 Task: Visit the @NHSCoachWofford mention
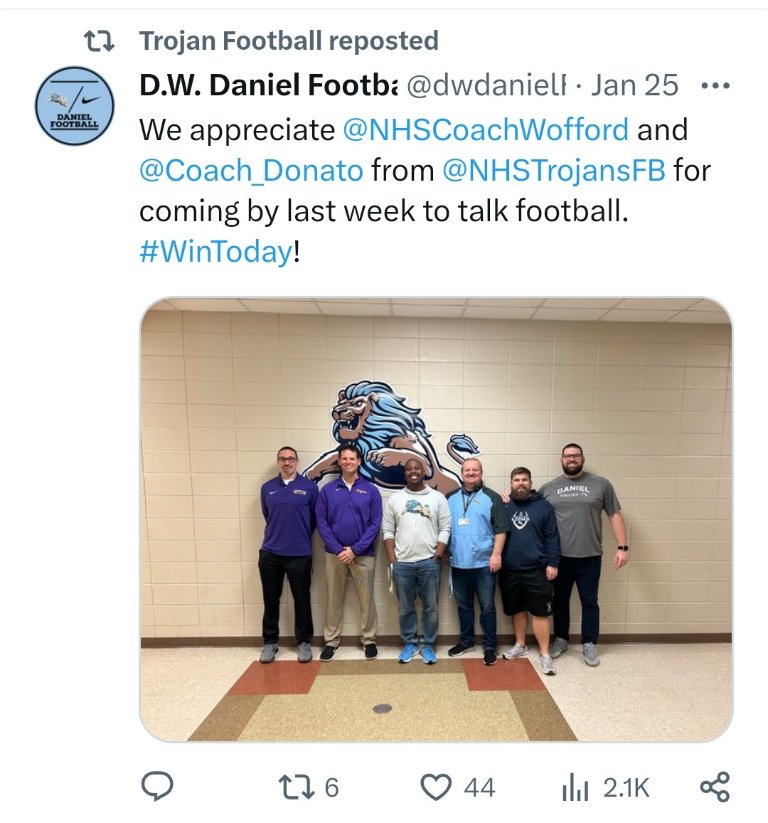(486, 130)
